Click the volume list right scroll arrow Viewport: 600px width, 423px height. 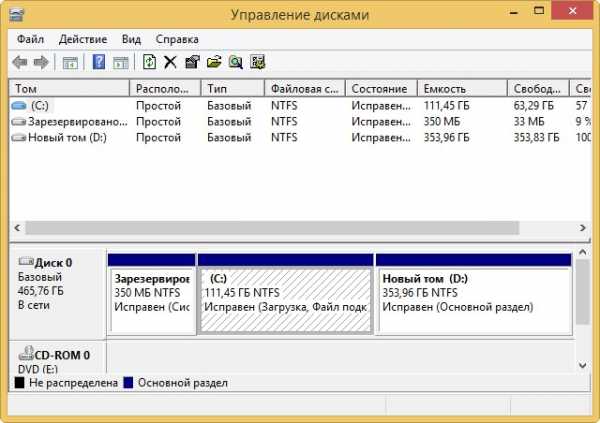pos(582,228)
